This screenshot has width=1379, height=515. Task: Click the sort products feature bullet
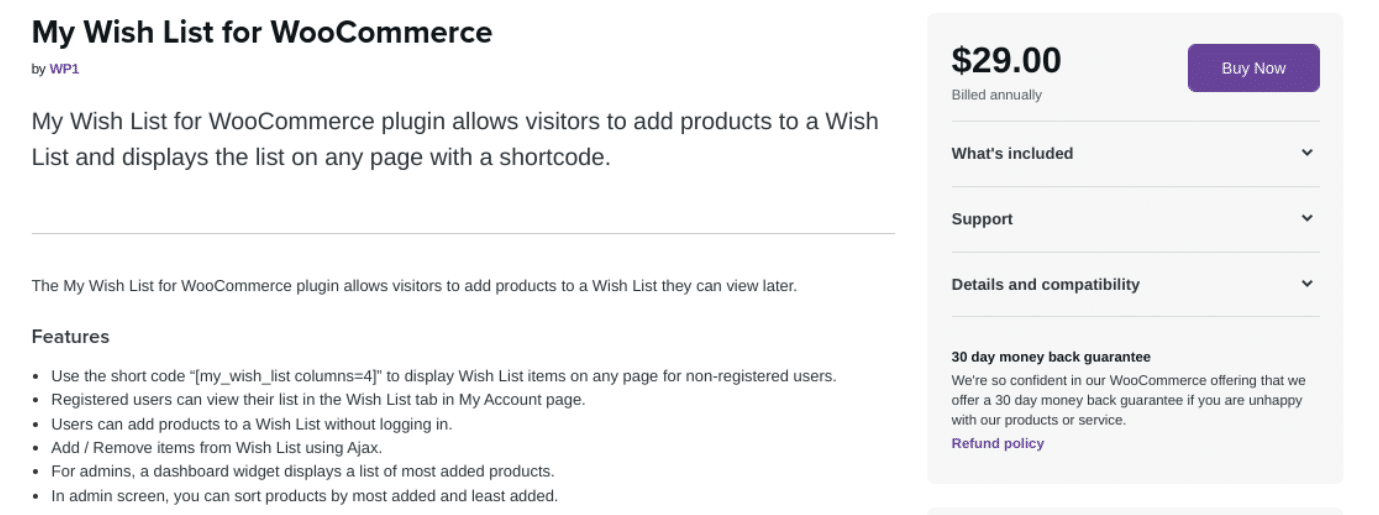point(304,495)
